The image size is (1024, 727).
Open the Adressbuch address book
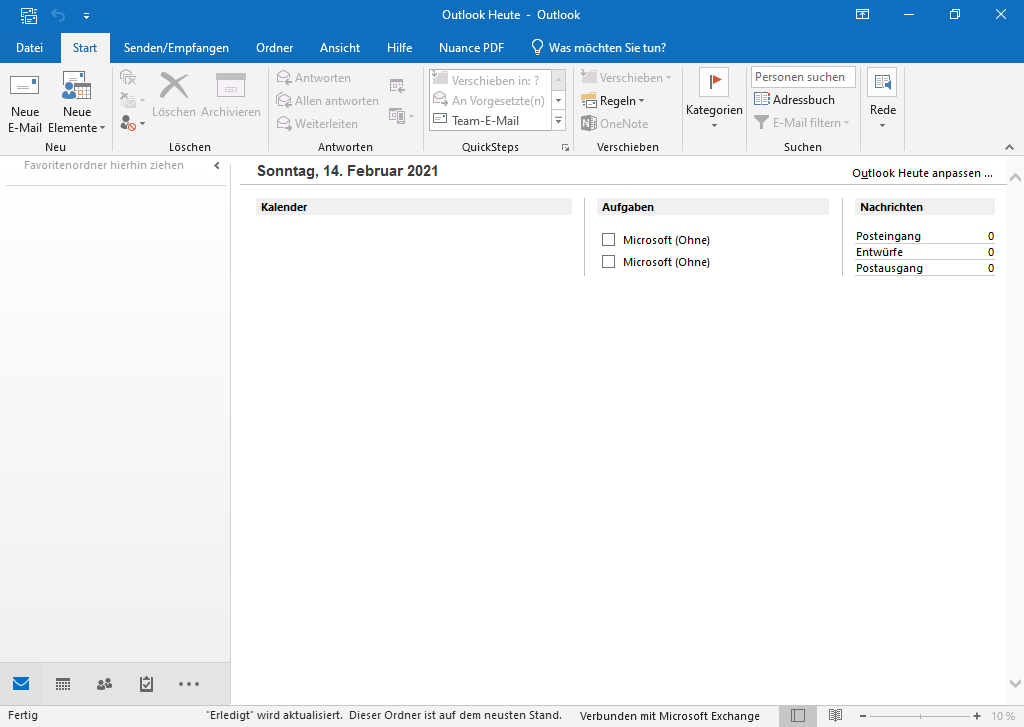pyautogui.click(x=794, y=100)
